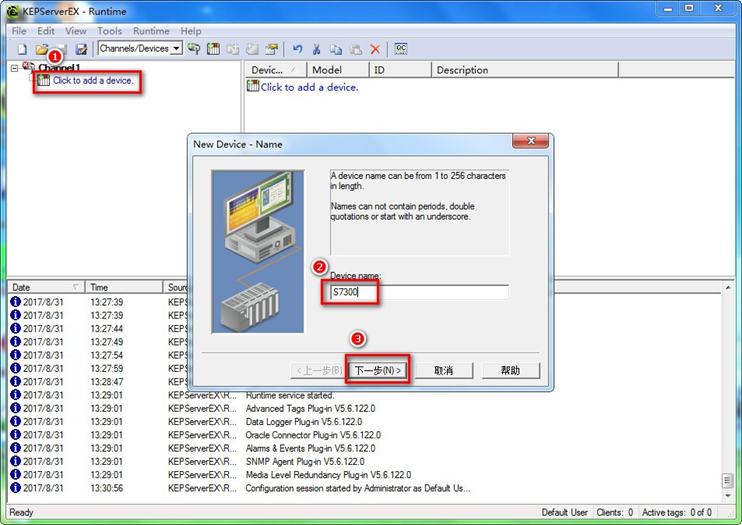Screen dimensions: 742x525
Task: Click the Save As disk icon
Action: pyautogui.click(x=81, y=49)
